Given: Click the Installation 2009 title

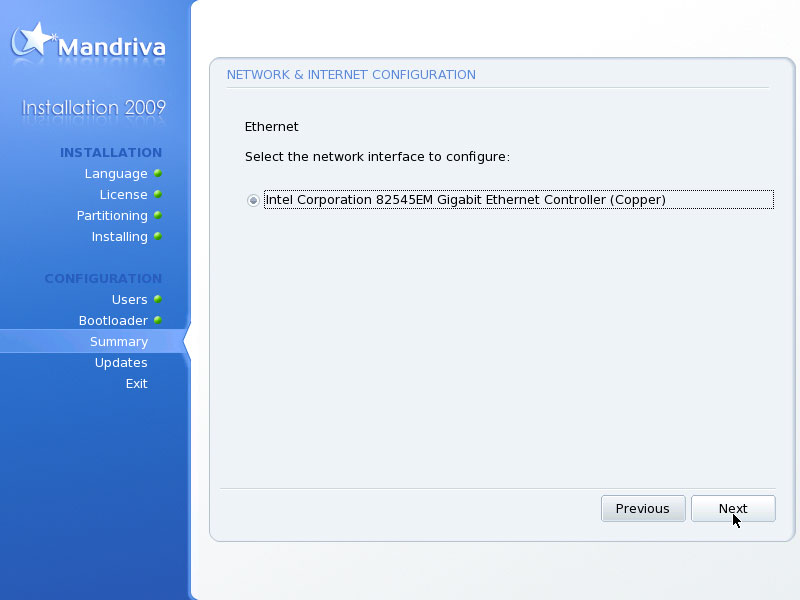Looking at the screenshot, I should (94, 108).
